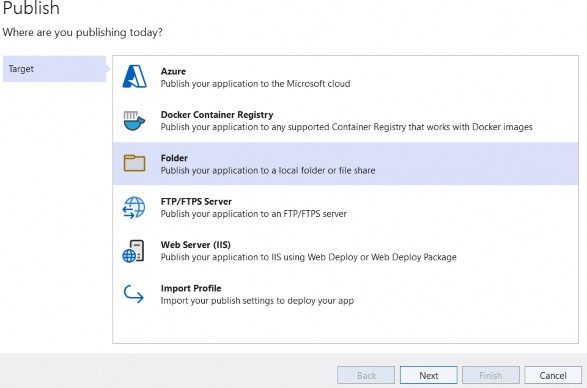
Task: Click the Import Profile arrow icon
Action: 134,294
